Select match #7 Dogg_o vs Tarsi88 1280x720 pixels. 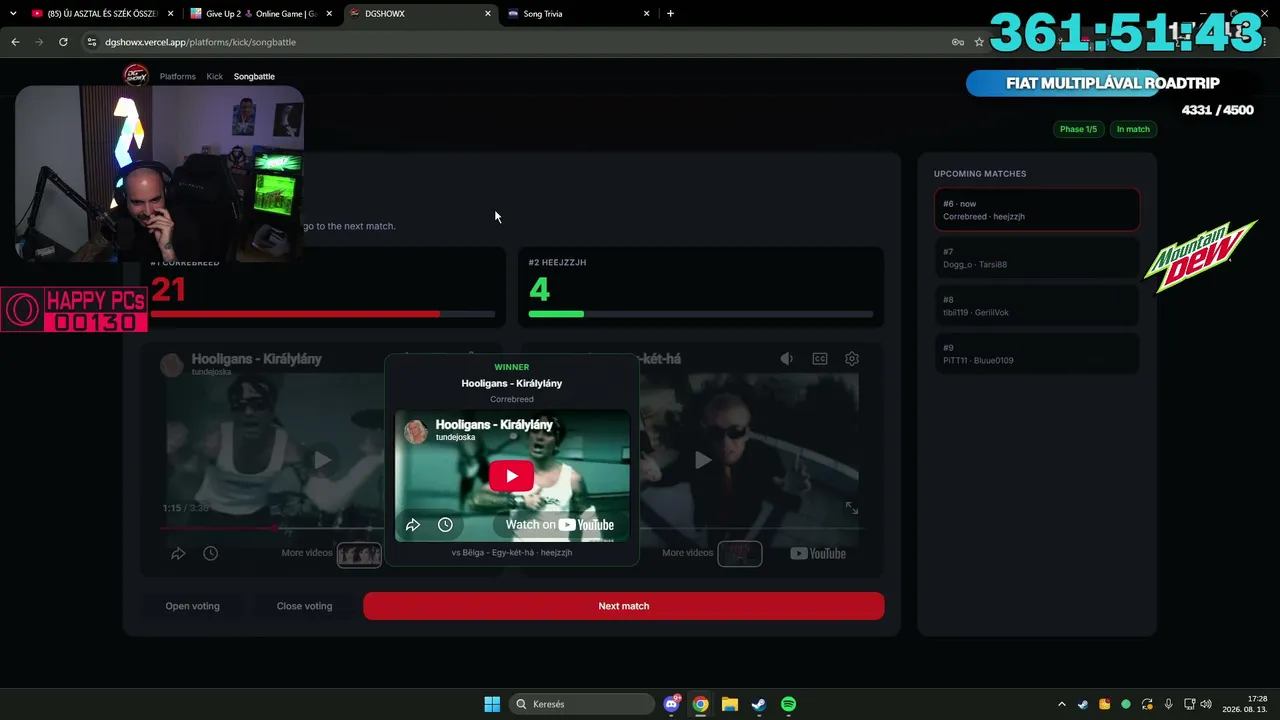[1037, 258]
